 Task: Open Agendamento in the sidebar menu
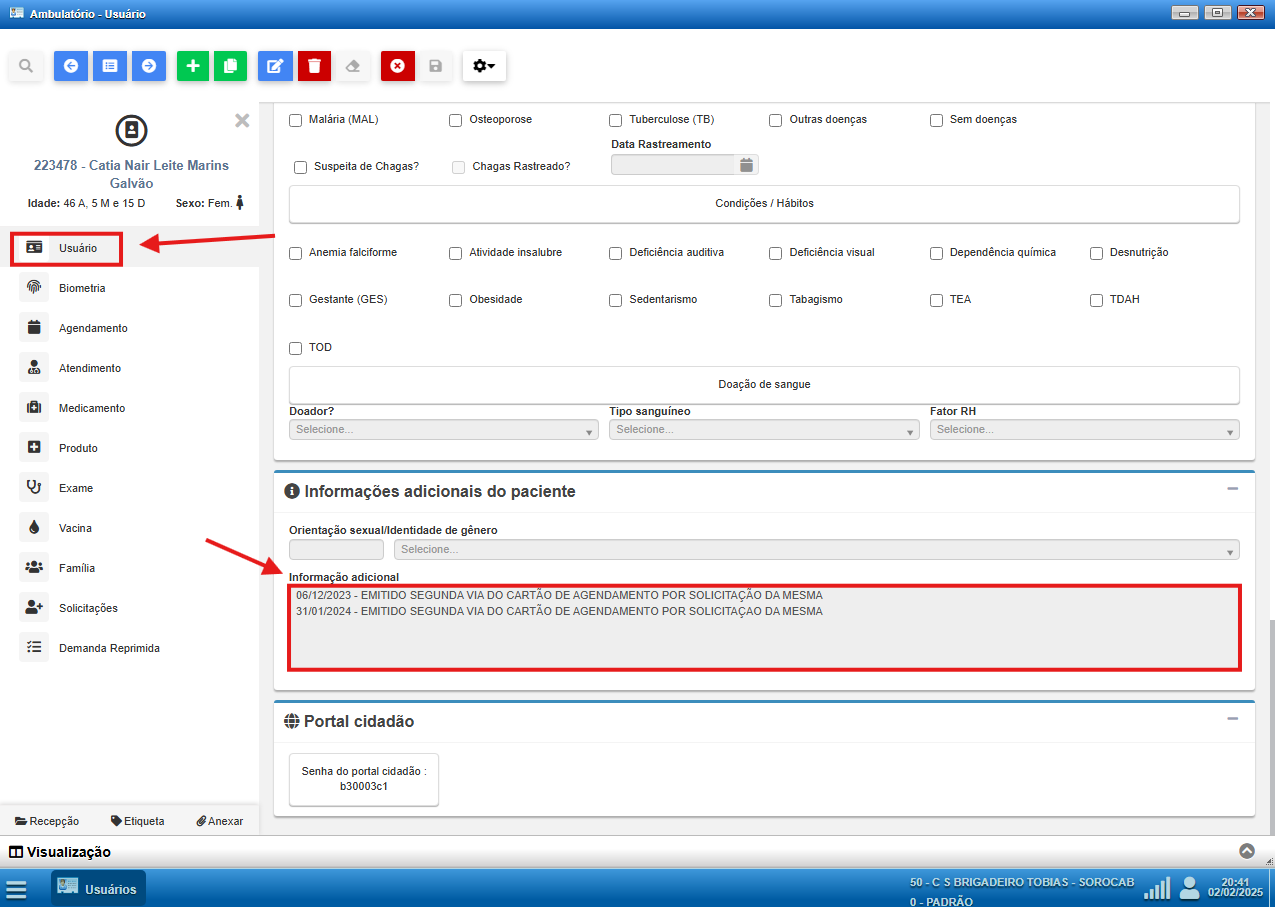click(x=93, y=328)
